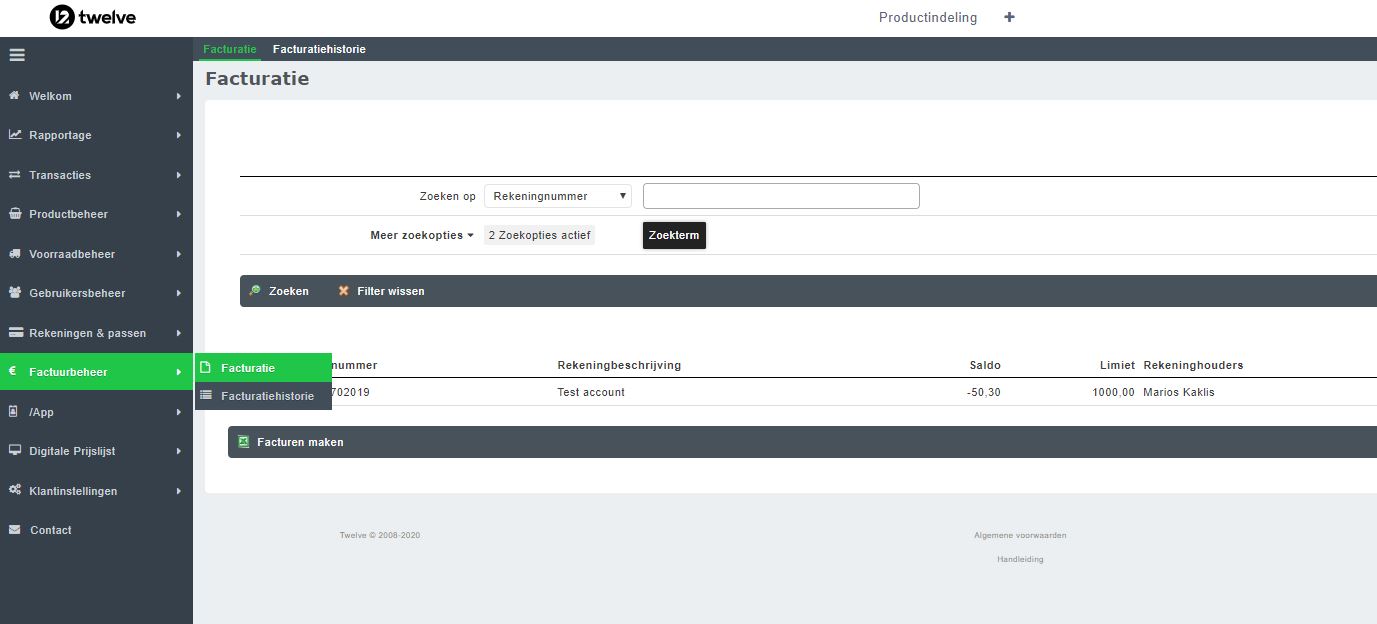
Task: Click the Zoeken magnifier icon
Action: tap(255, 291)
